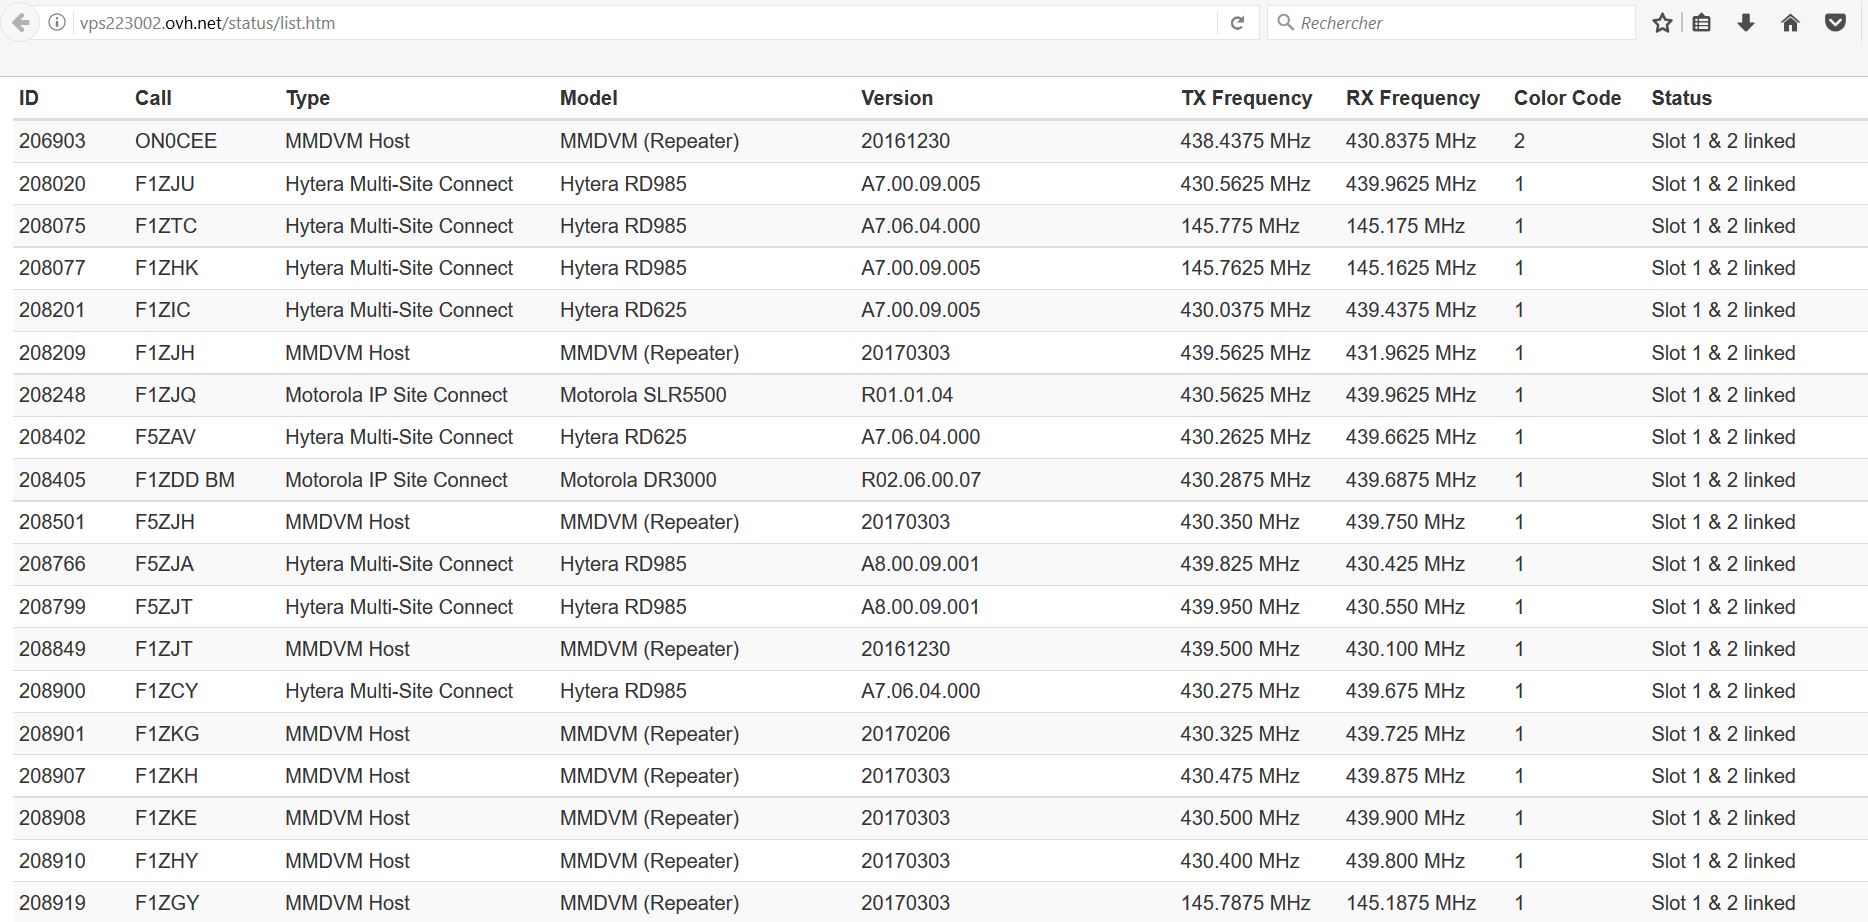
Task: Click the search magnifier icon
Action: (x=1285, y=22)
